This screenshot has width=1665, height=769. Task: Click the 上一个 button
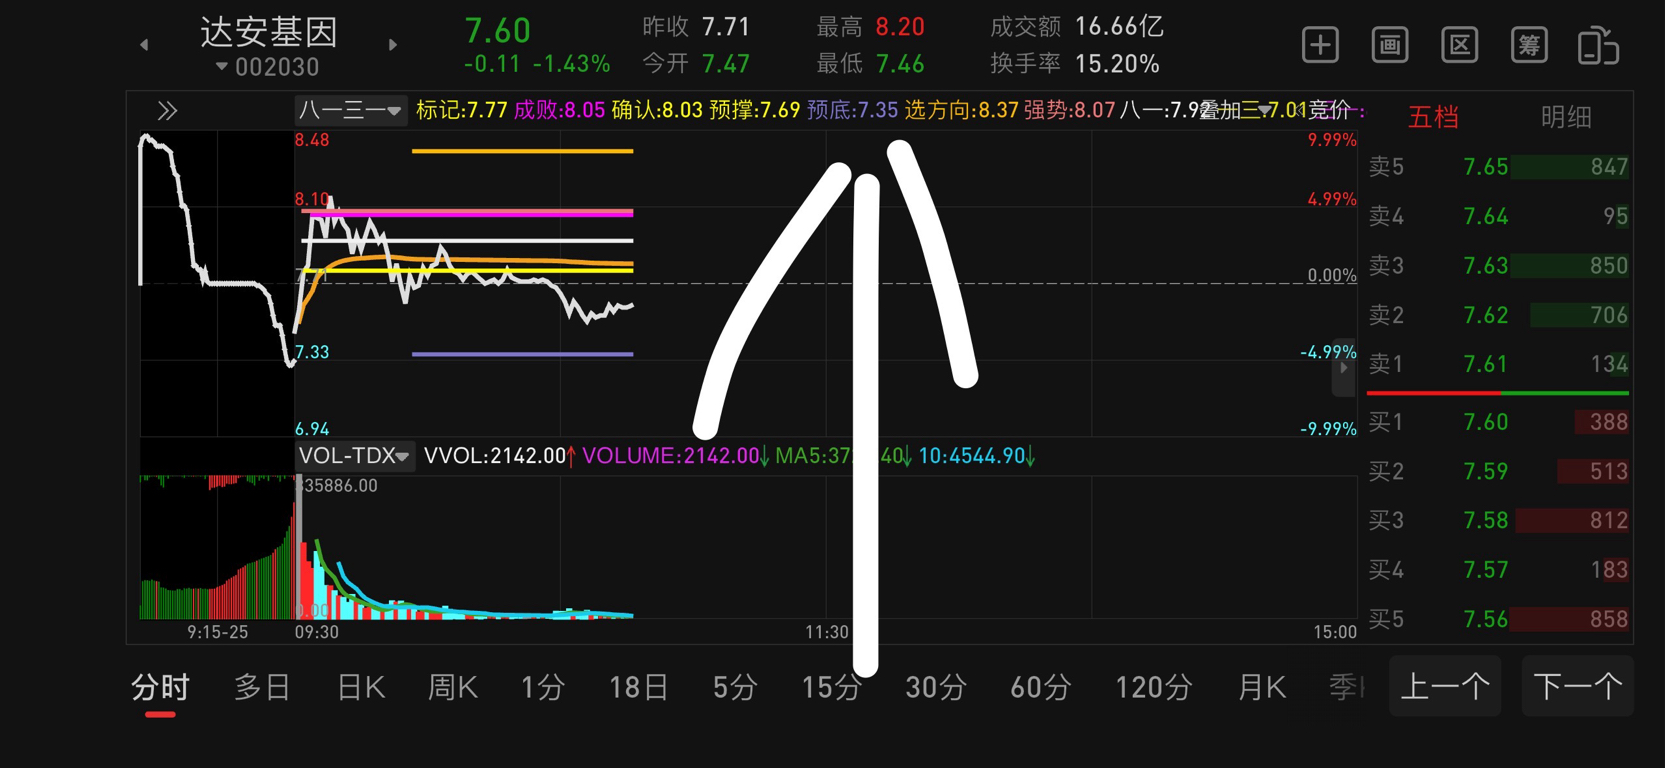1445,687
